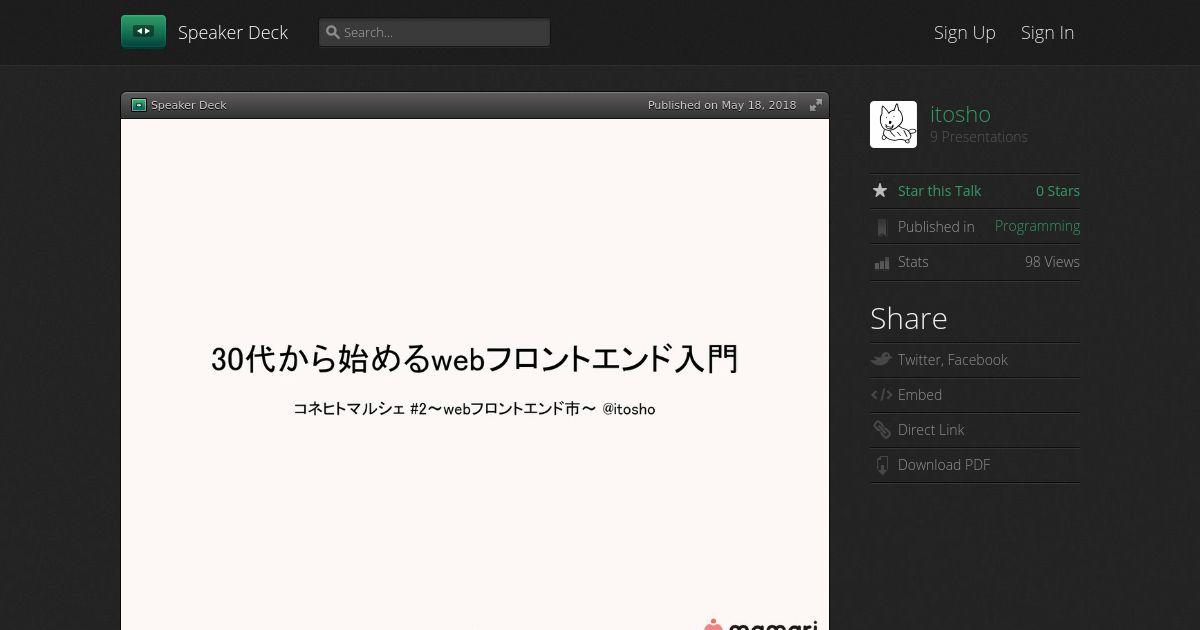Image resolution: width=1200 pixels, height=630 pixels.
Task: Click the "98 Views" stat text
Action: tap(1052, 262)
